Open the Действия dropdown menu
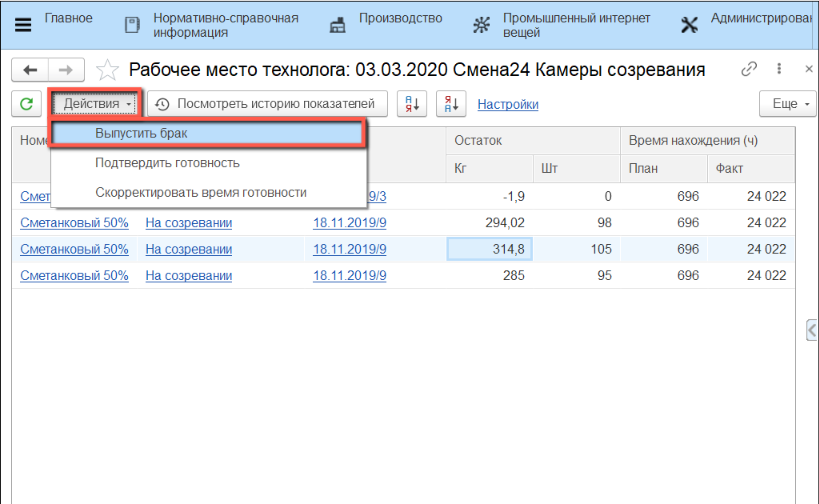Image resolution: width=819 pixels, height=504 pixels. click(97, 104)
